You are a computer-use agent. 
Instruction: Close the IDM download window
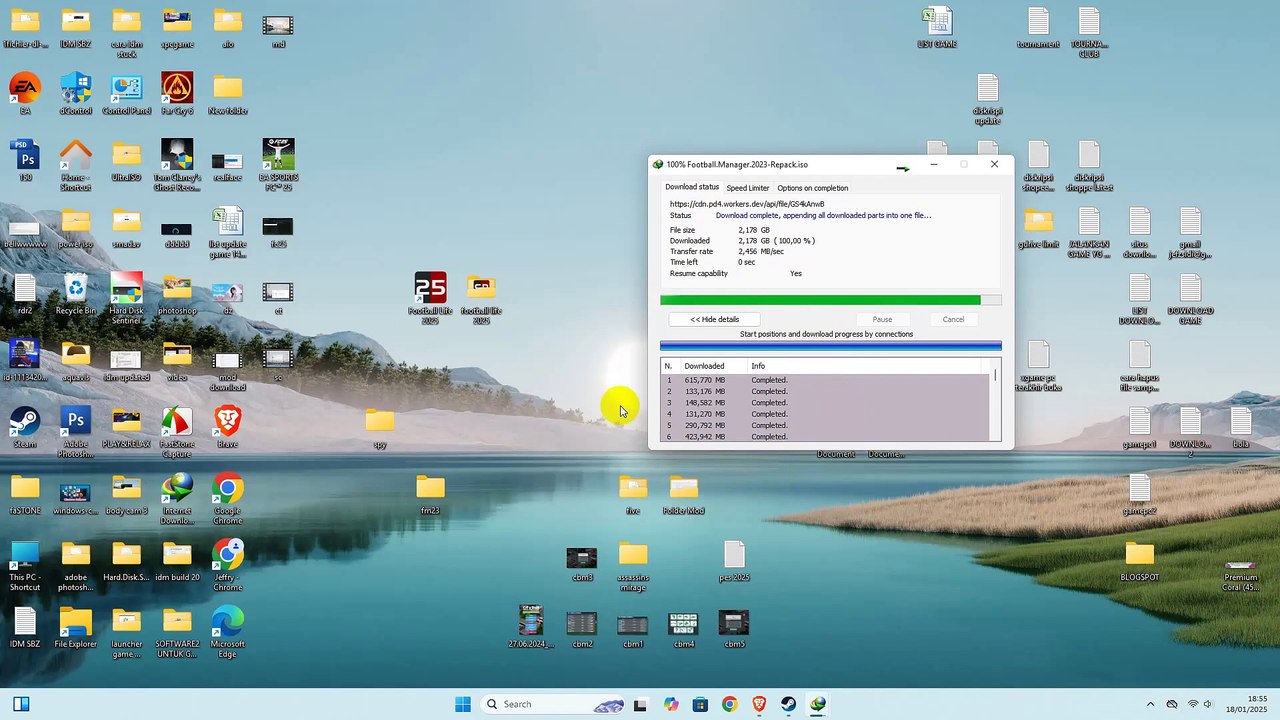tap(994, 164)
